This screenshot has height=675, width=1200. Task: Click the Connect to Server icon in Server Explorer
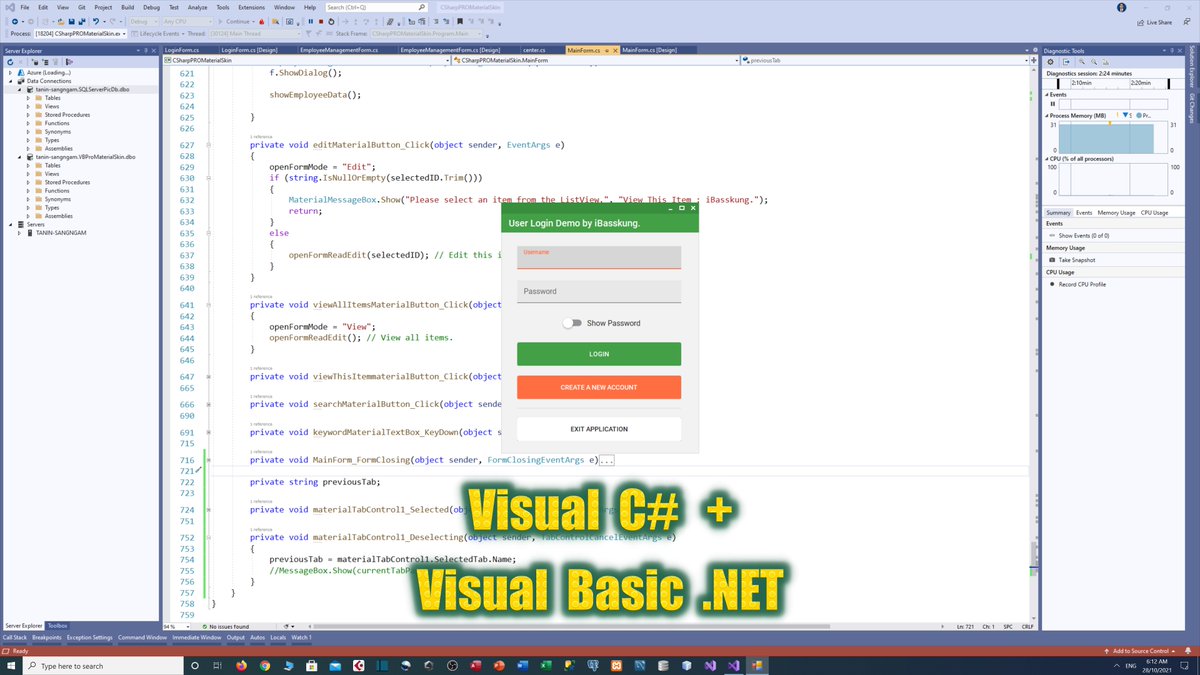coord(46,62)
